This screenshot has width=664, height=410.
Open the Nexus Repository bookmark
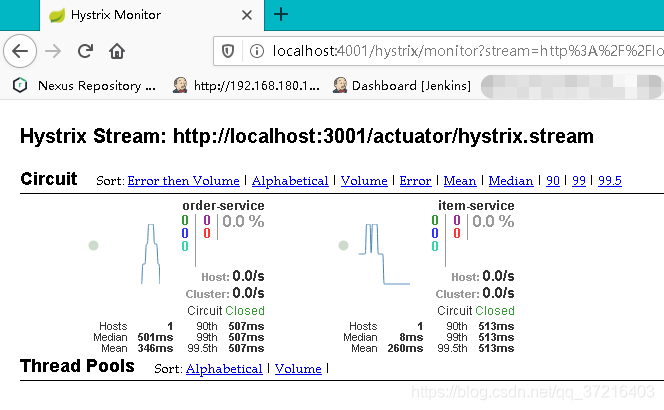click(x=84, y=85)
